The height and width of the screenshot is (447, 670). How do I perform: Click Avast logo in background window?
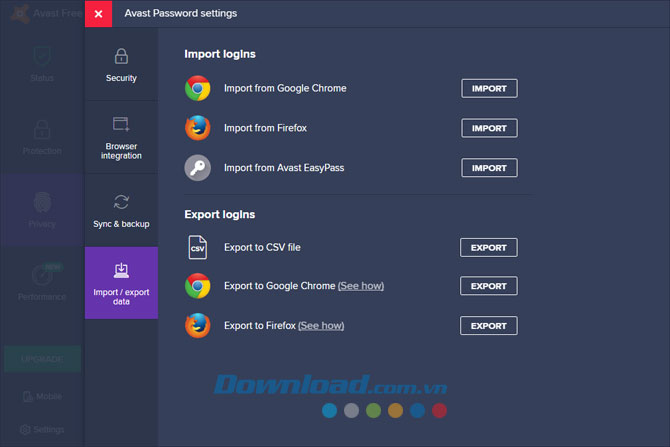(x=20, y=14)
